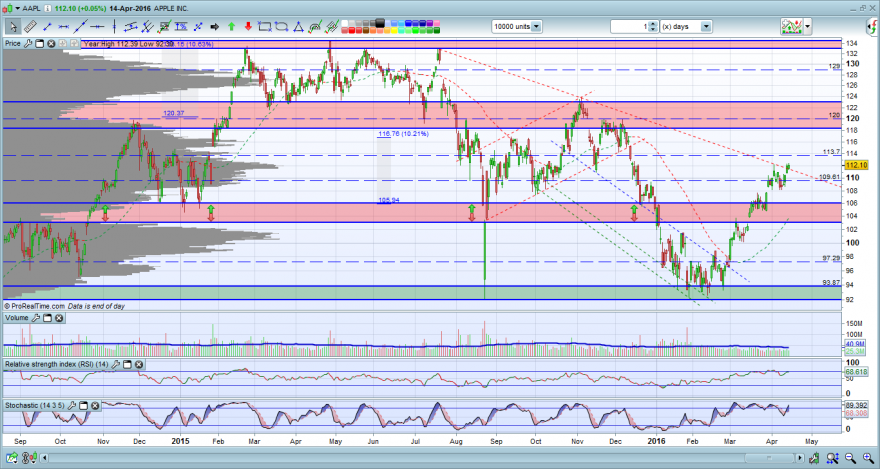880x469 pixels.
Task: Close the Volume indicator panel
Action: click(58, 318)
